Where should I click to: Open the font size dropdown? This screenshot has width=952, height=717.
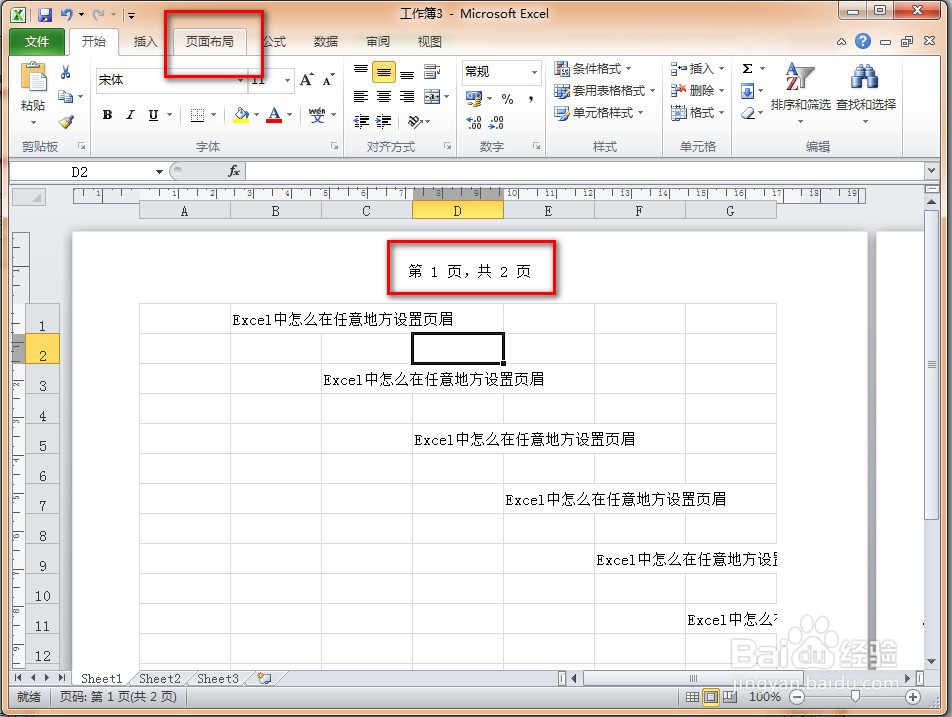288,80
